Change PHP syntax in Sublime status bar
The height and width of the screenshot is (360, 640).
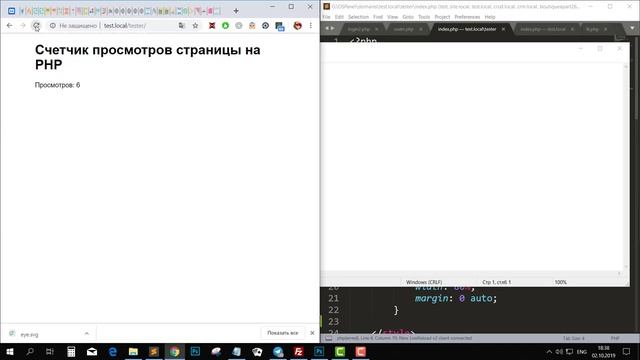point(615,338)
